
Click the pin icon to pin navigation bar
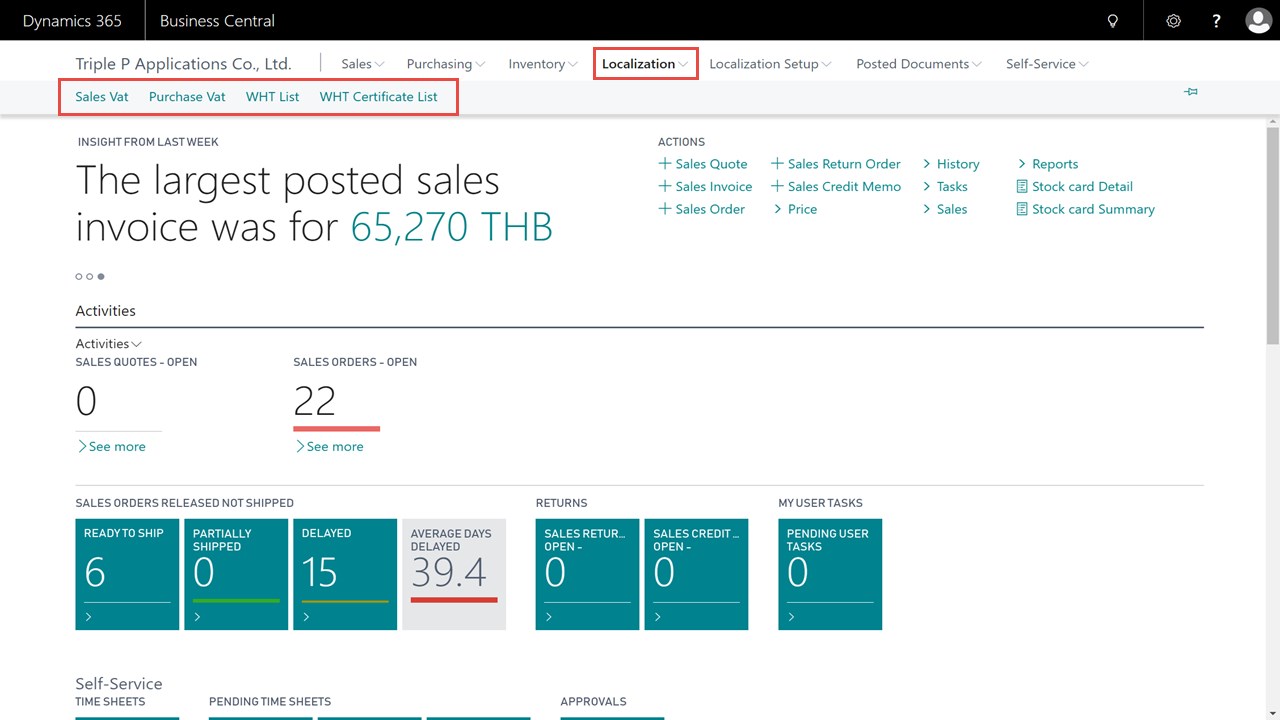tap(1191, 92)
